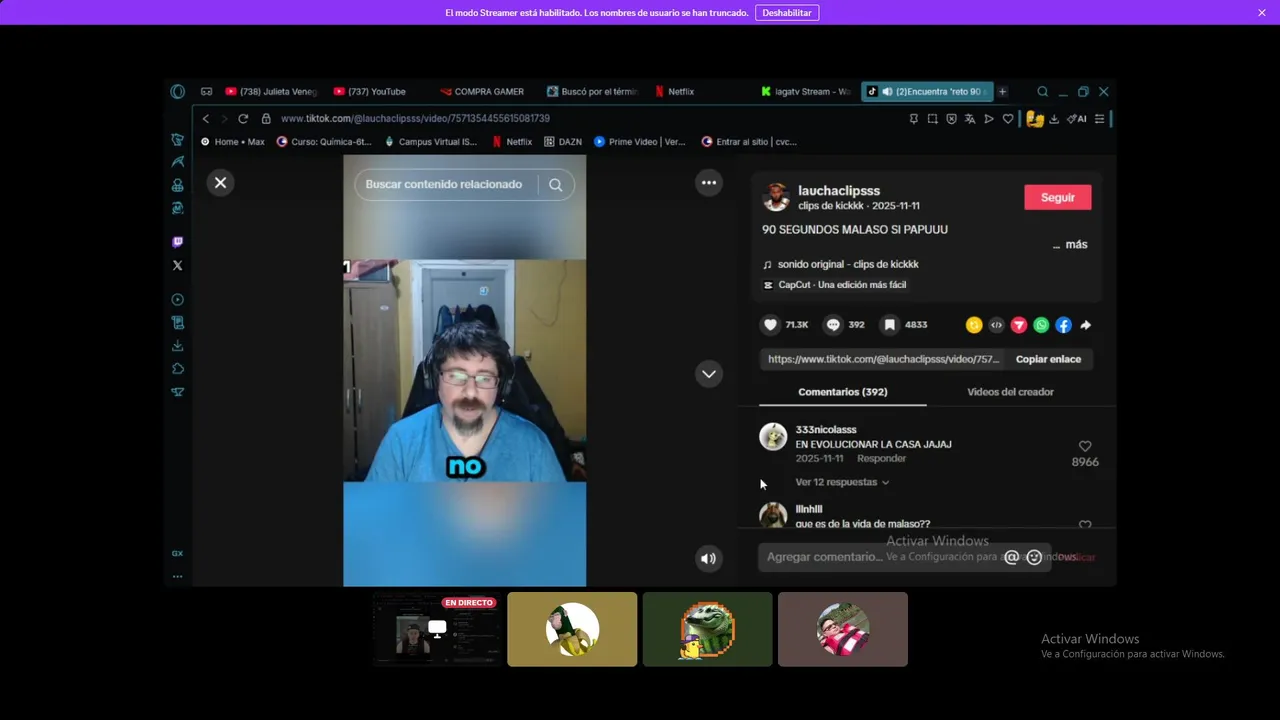
Task: Disable Streamer mode with the Deshabilitar button
Action: (x=787, y=13)
